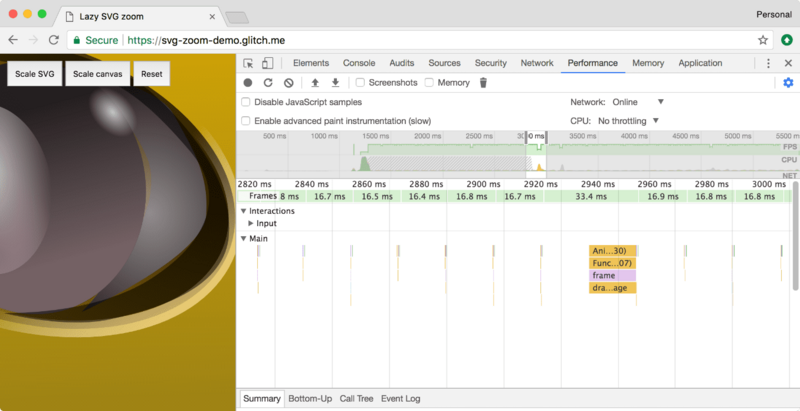The image size is (800, 411).
Task: Start recording with the record button
Action: (x=248, y=83)
